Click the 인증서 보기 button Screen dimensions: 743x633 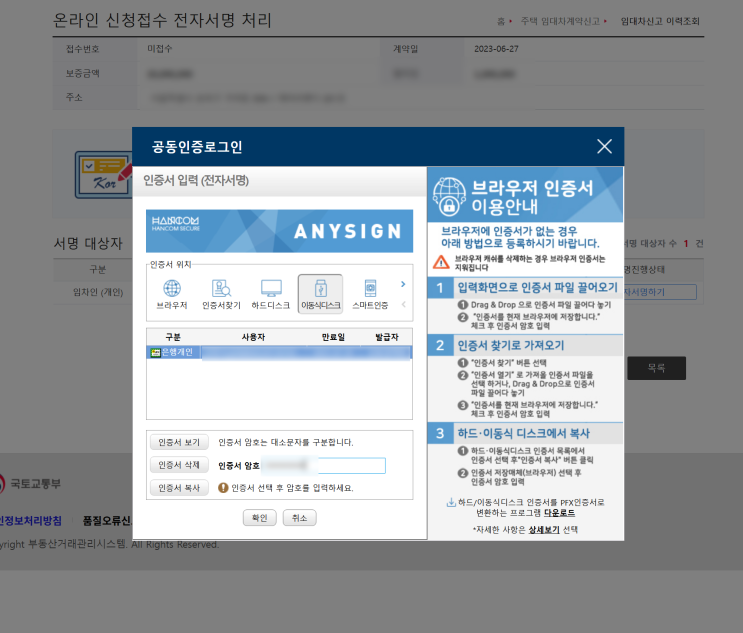click(x=179, y=442)
